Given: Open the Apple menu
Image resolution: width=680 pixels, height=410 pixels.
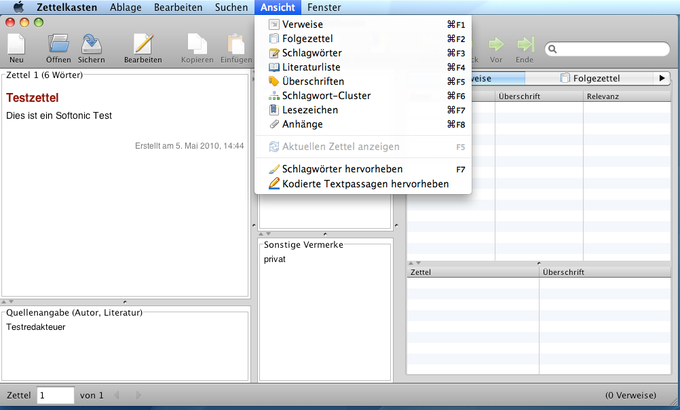Looking at the screenshot, I should (18, 7).
